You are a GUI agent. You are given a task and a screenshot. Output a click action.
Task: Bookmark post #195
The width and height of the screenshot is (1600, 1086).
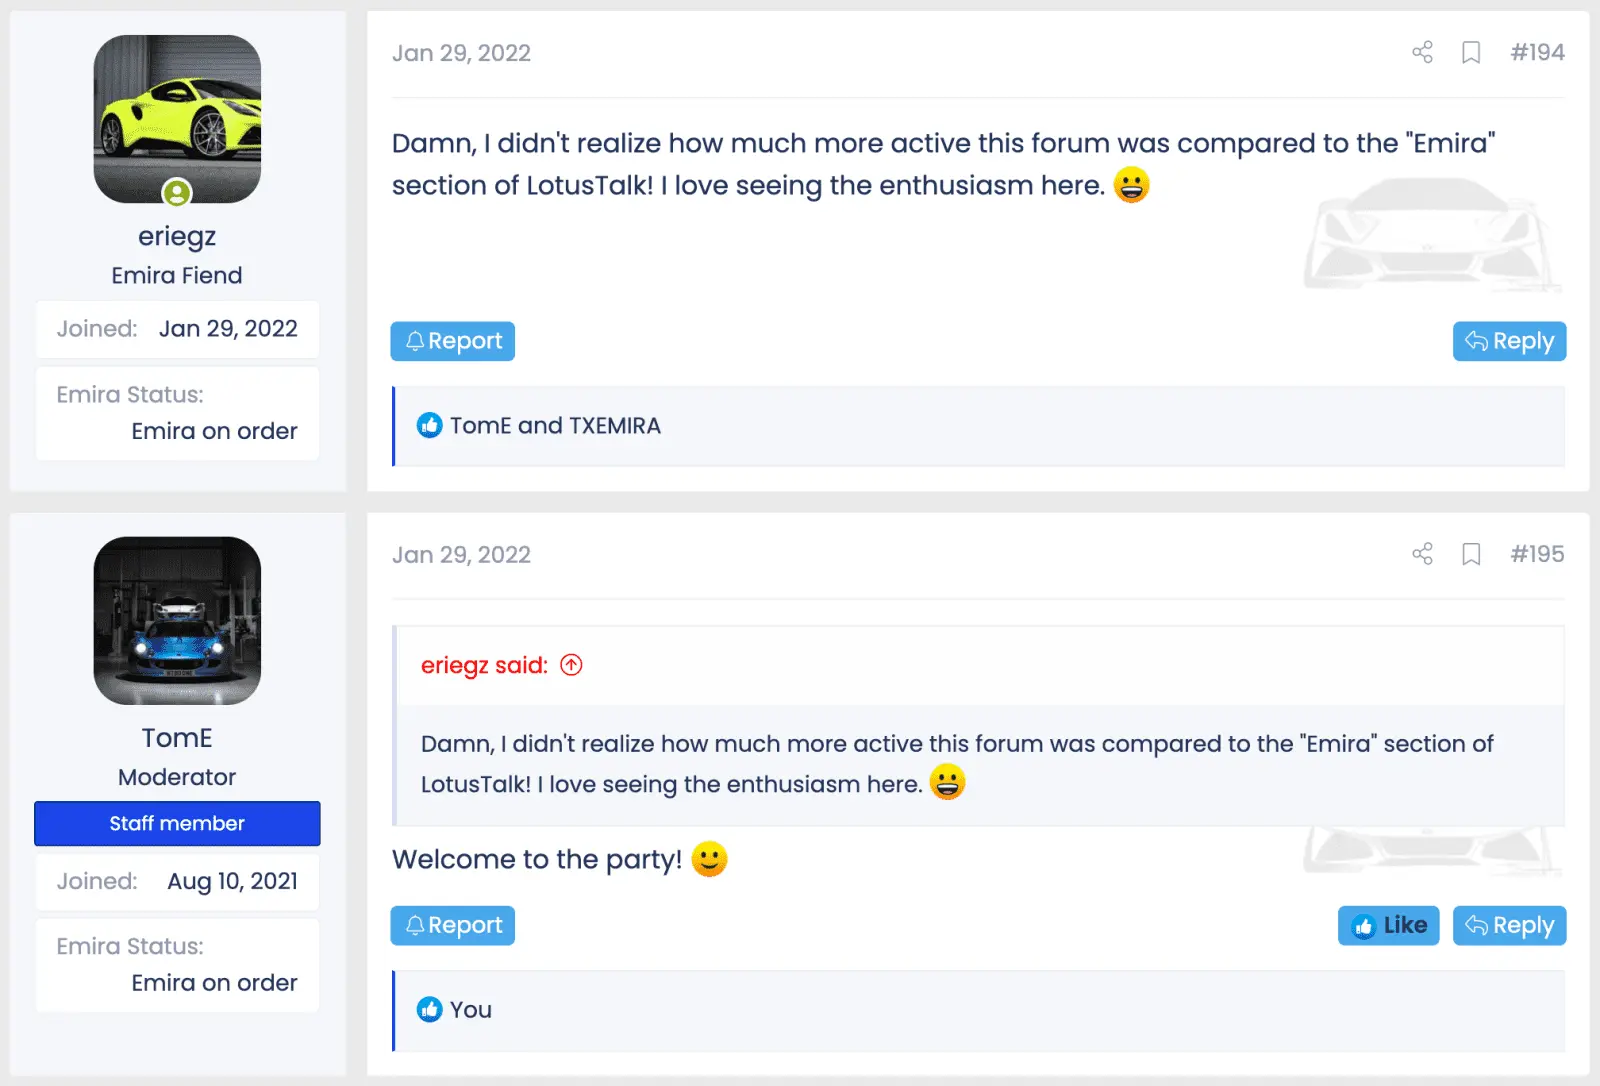pos(1471,554)
